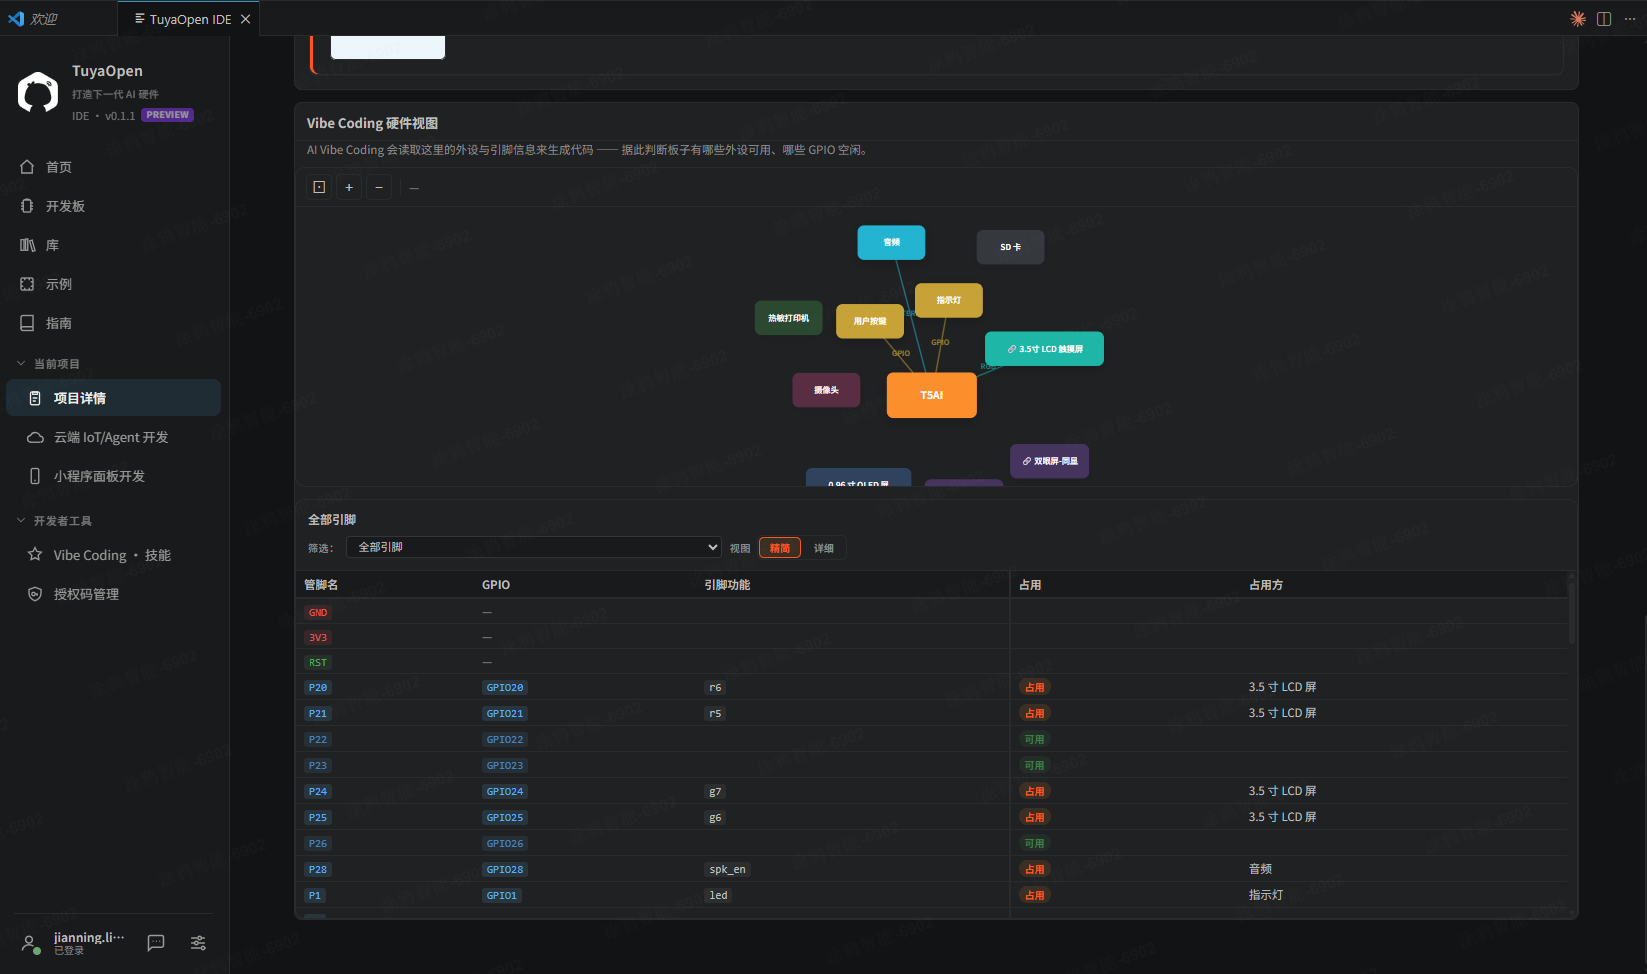This screenshot has height=974, width=1647.
Task: Click the g7 function tag
Action: tap(715, 791)
